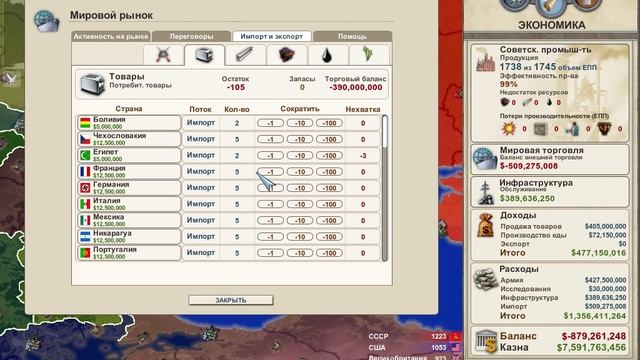Click the bank building Баланс icon
The height and width of the screenshot is (360, 640).
click(486, 342)
